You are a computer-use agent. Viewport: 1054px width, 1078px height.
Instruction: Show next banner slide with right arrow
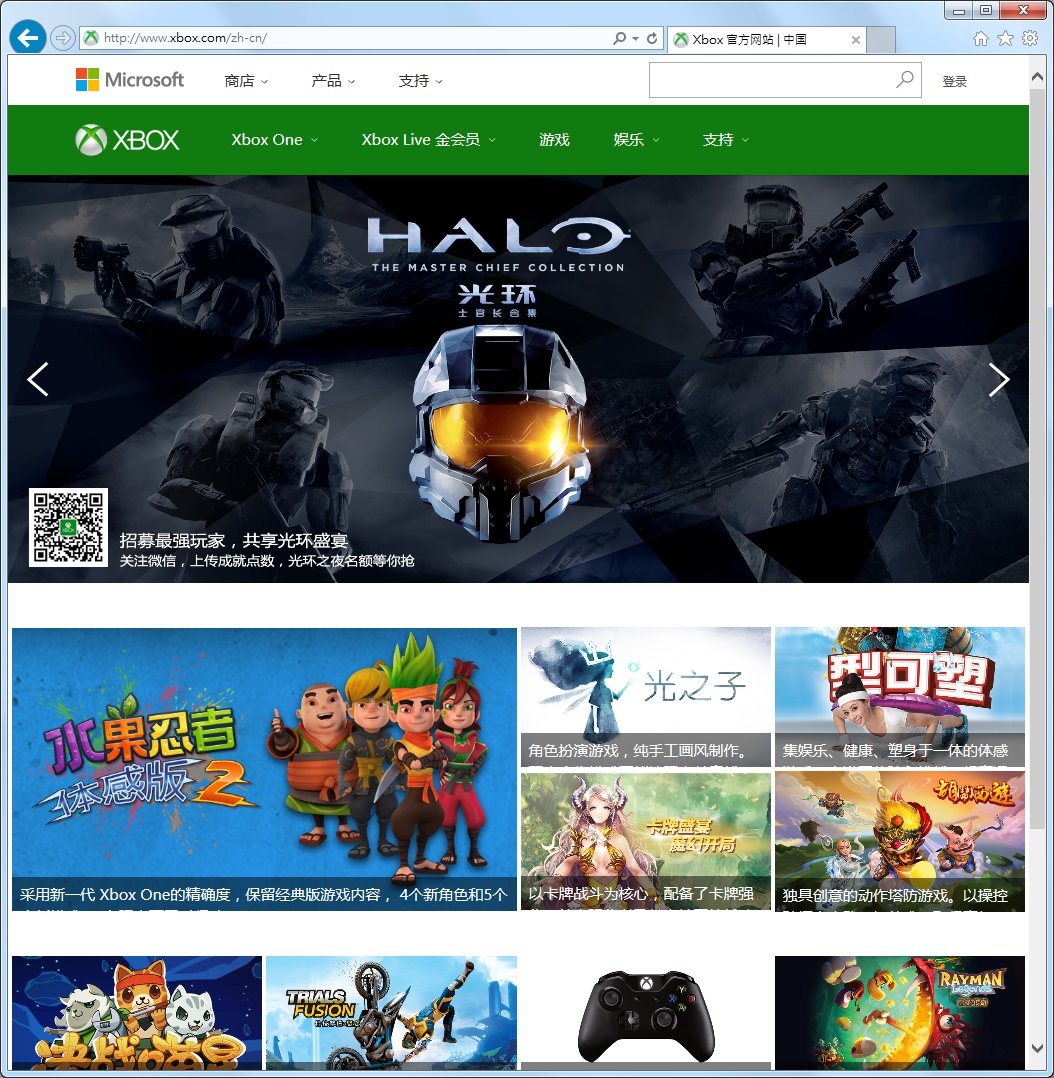[998, 379]
